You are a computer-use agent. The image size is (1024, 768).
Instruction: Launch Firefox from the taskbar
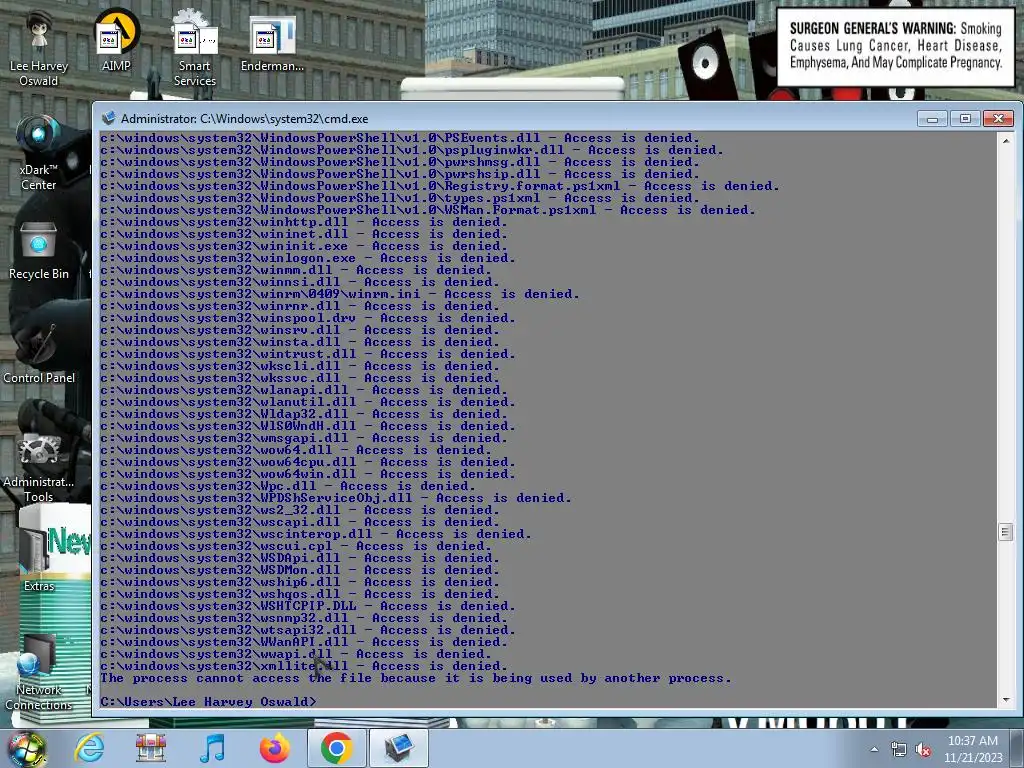(274, 748)
